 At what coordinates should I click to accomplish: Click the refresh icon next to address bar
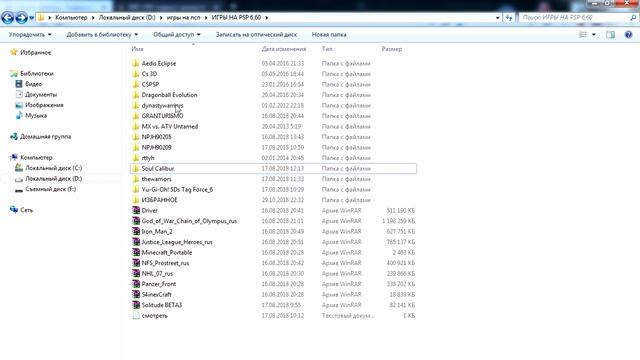pyautogui.click(x=509, y=18)
